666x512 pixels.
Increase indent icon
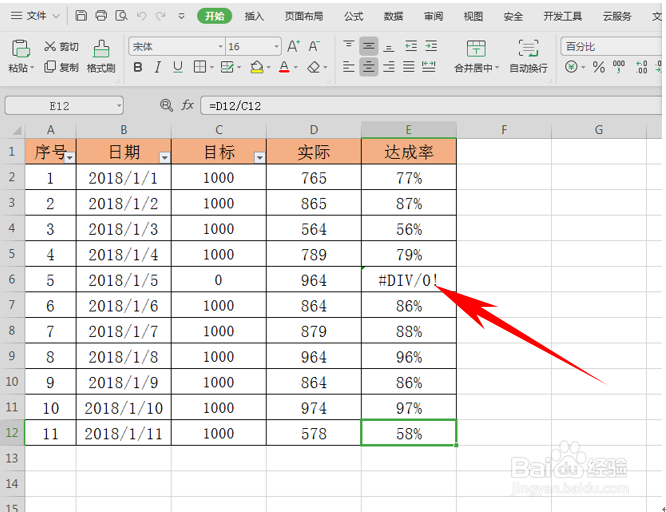tap(431, 46)
